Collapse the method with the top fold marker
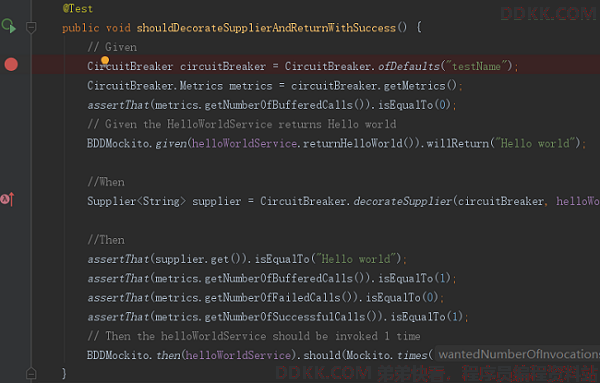 coord(31,28)
